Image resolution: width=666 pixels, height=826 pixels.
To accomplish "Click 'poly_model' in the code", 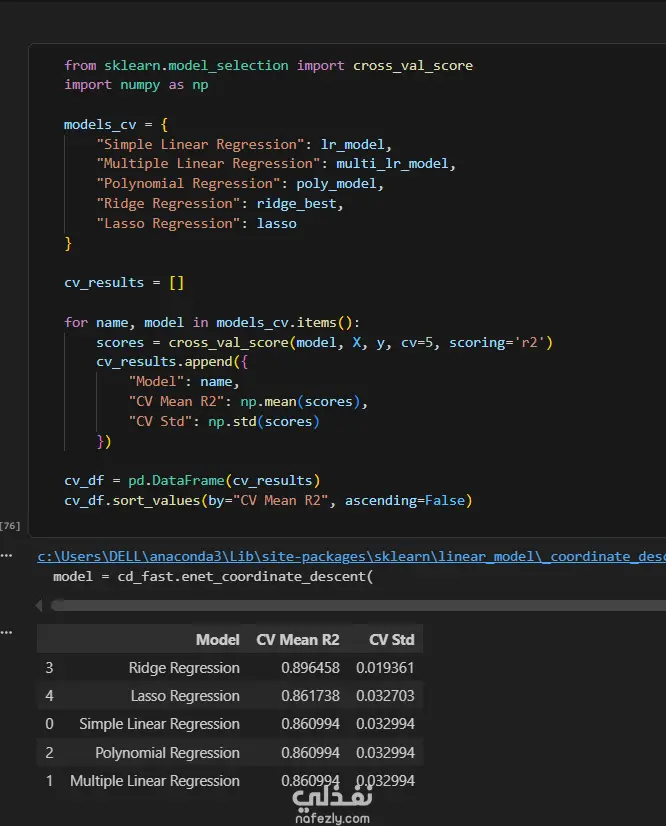I will (x=336, y=184).
